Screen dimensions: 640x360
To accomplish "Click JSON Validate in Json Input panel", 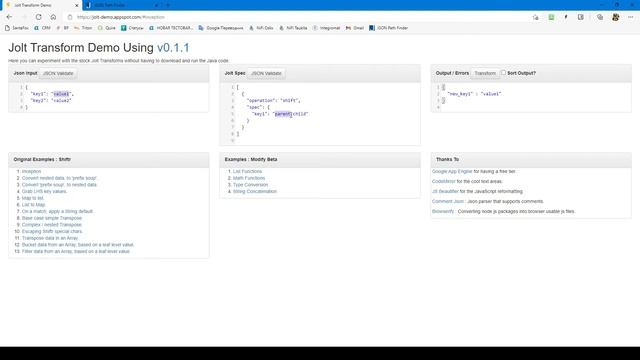I will [58, 73].
